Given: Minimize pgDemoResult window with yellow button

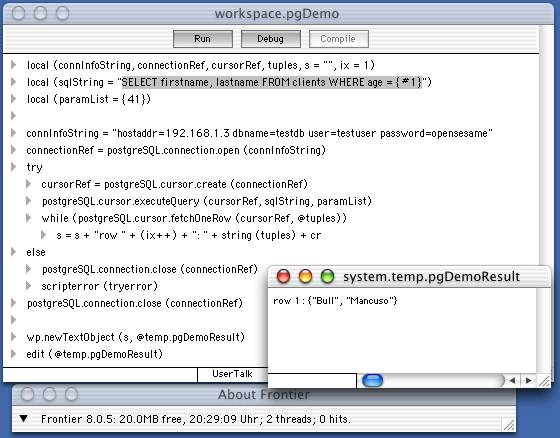Looking at the screenshot, I should pos(305,276).
